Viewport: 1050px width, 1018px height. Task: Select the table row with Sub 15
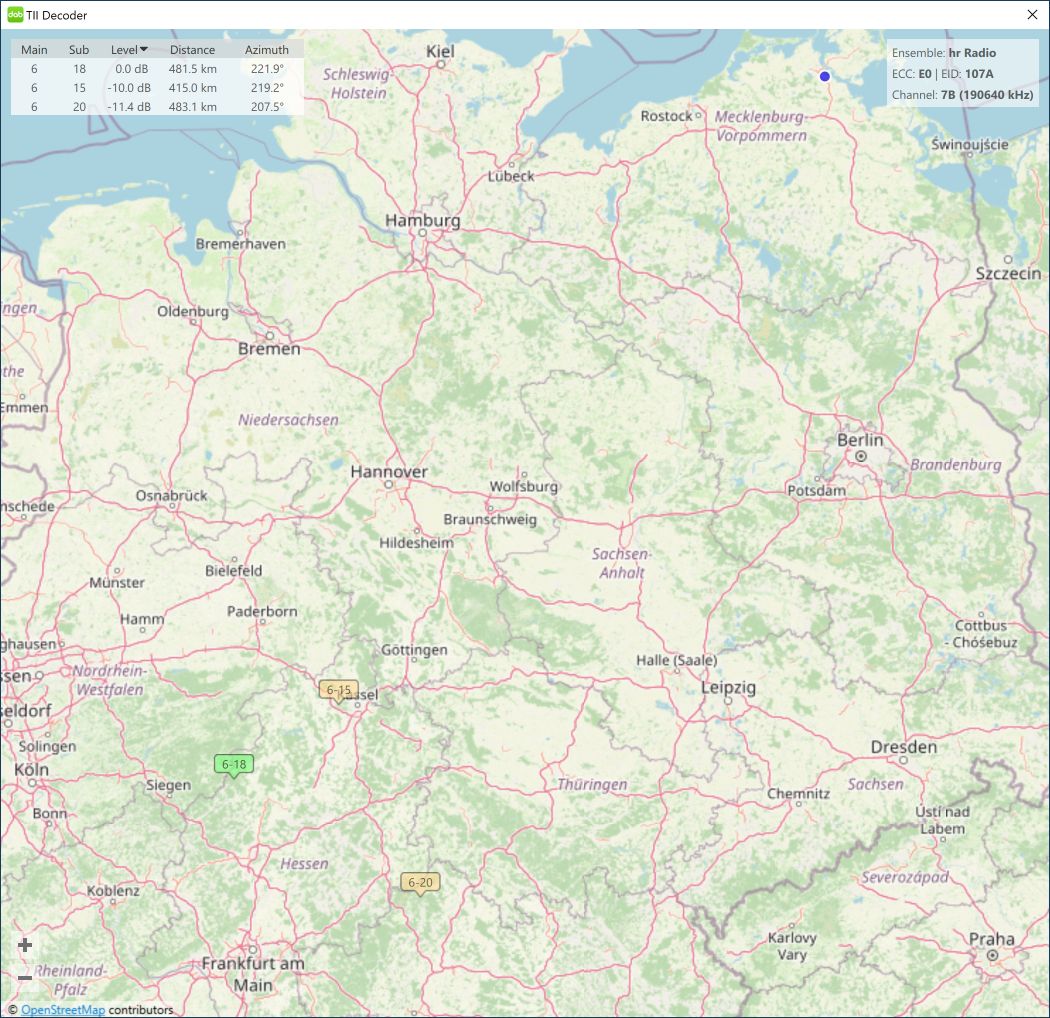point(157,88)
